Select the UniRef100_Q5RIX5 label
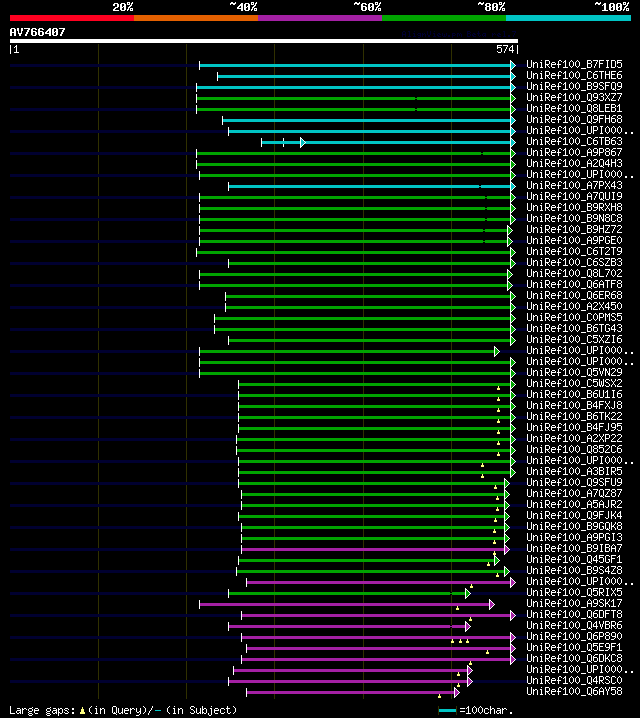 coord(574,592)
